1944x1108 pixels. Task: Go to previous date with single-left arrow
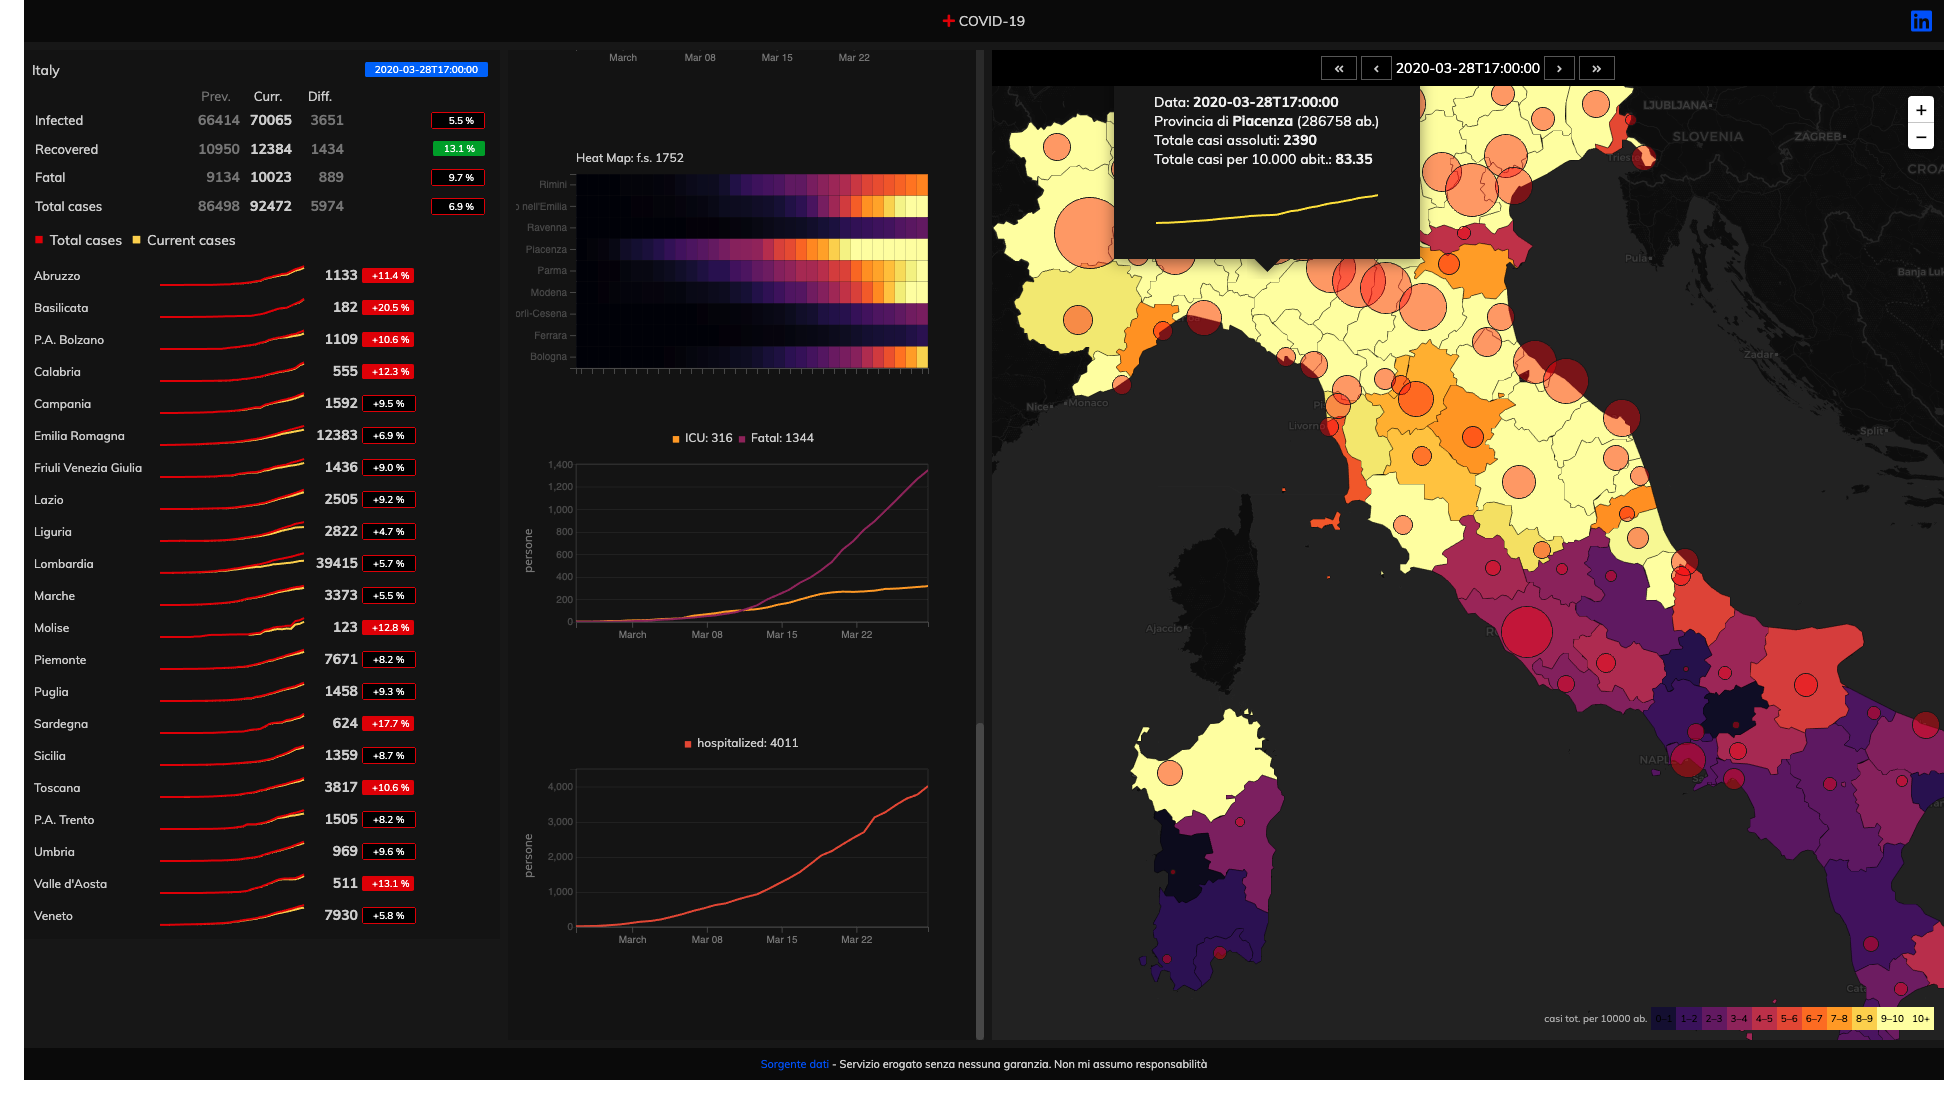(x=1376, y=68)
